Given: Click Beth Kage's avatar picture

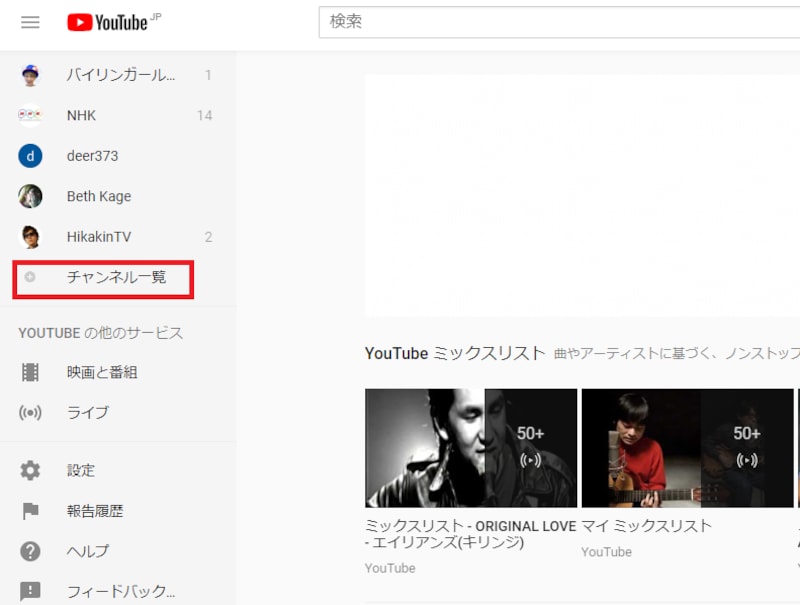Looking at the screenshot, I should click(x=30, y=196).
